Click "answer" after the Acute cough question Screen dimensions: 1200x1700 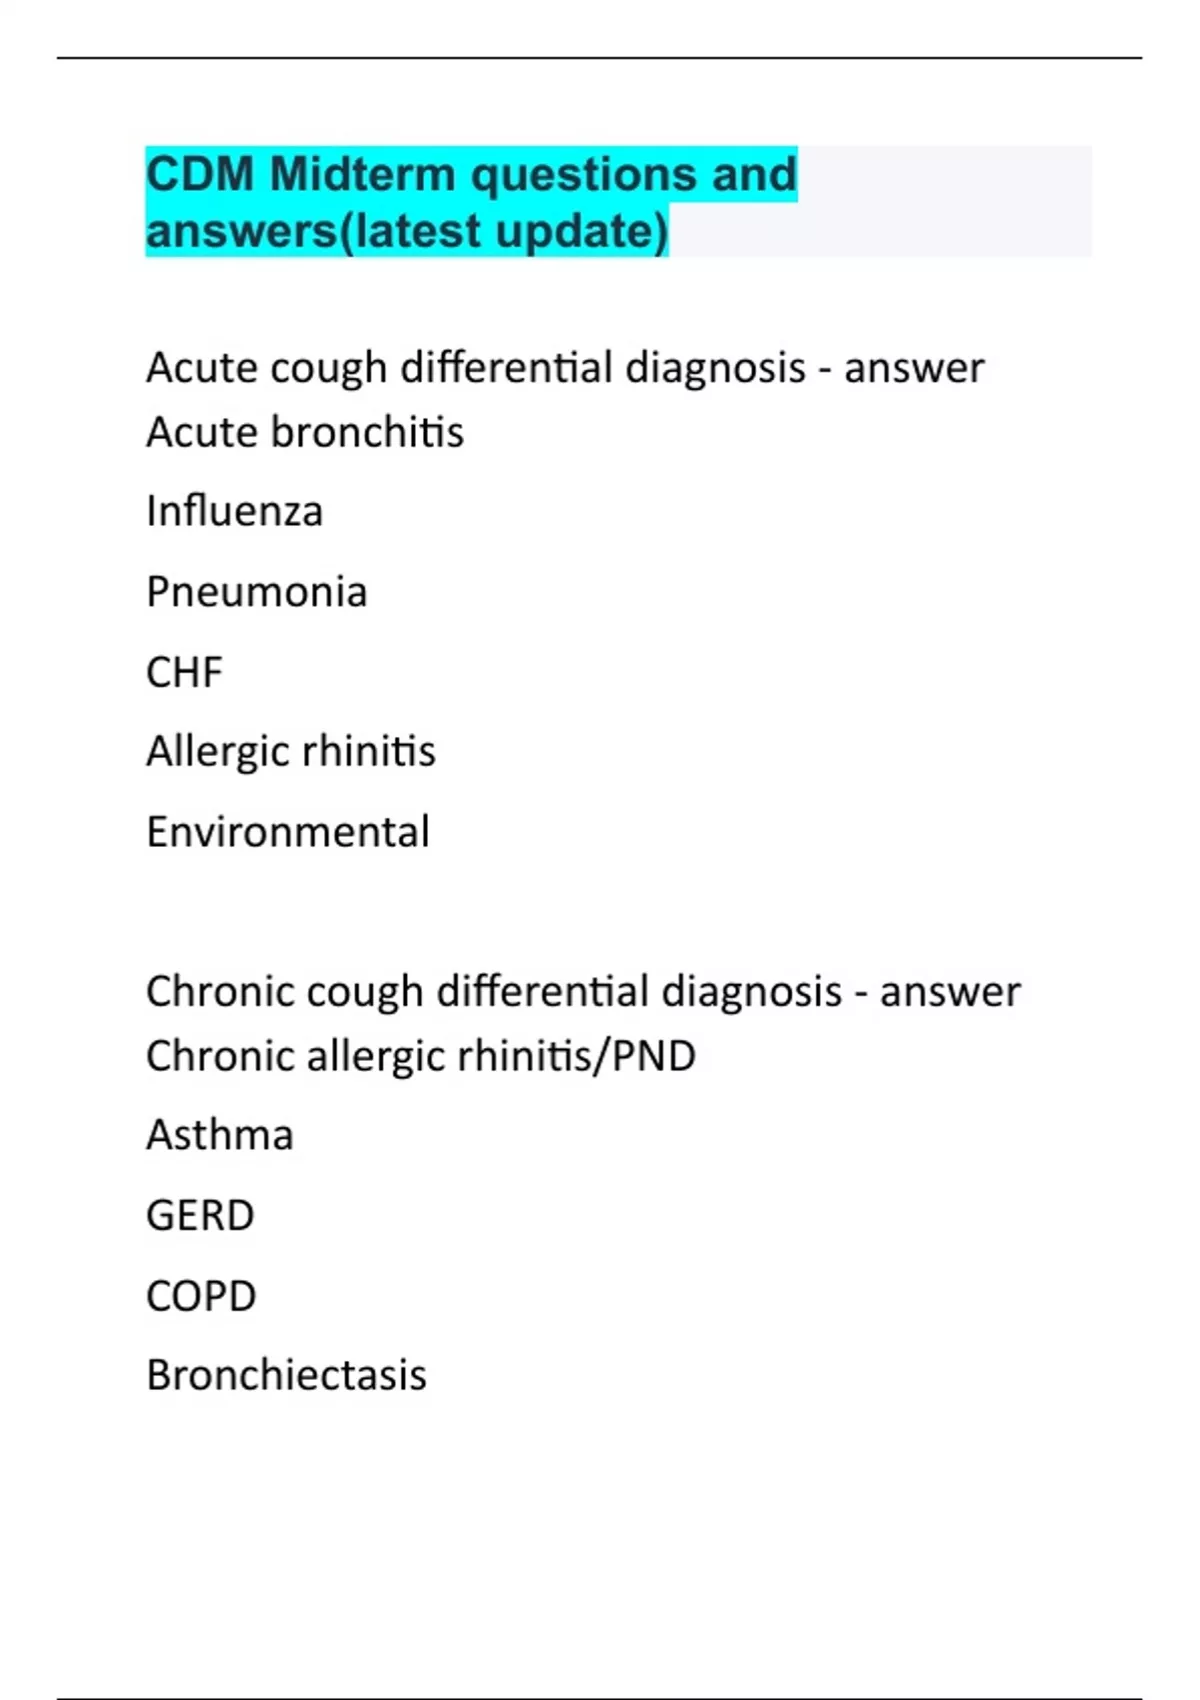click(x=914, y=368)
